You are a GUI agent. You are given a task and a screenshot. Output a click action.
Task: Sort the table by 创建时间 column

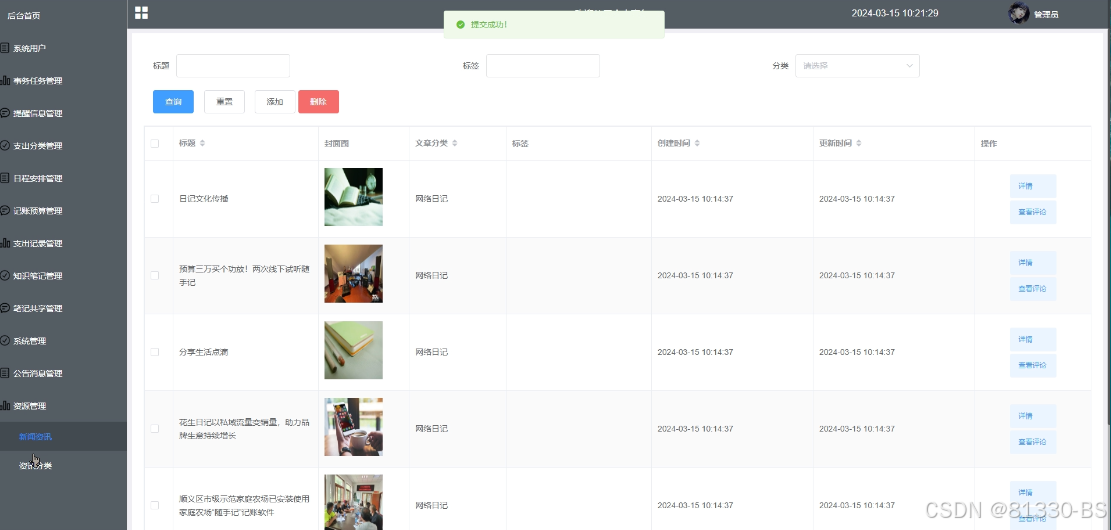point(697,143)
